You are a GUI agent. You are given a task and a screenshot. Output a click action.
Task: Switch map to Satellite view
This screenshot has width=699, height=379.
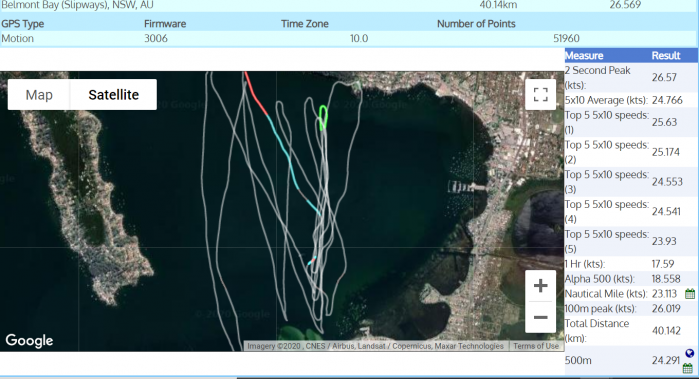[113, 95]
